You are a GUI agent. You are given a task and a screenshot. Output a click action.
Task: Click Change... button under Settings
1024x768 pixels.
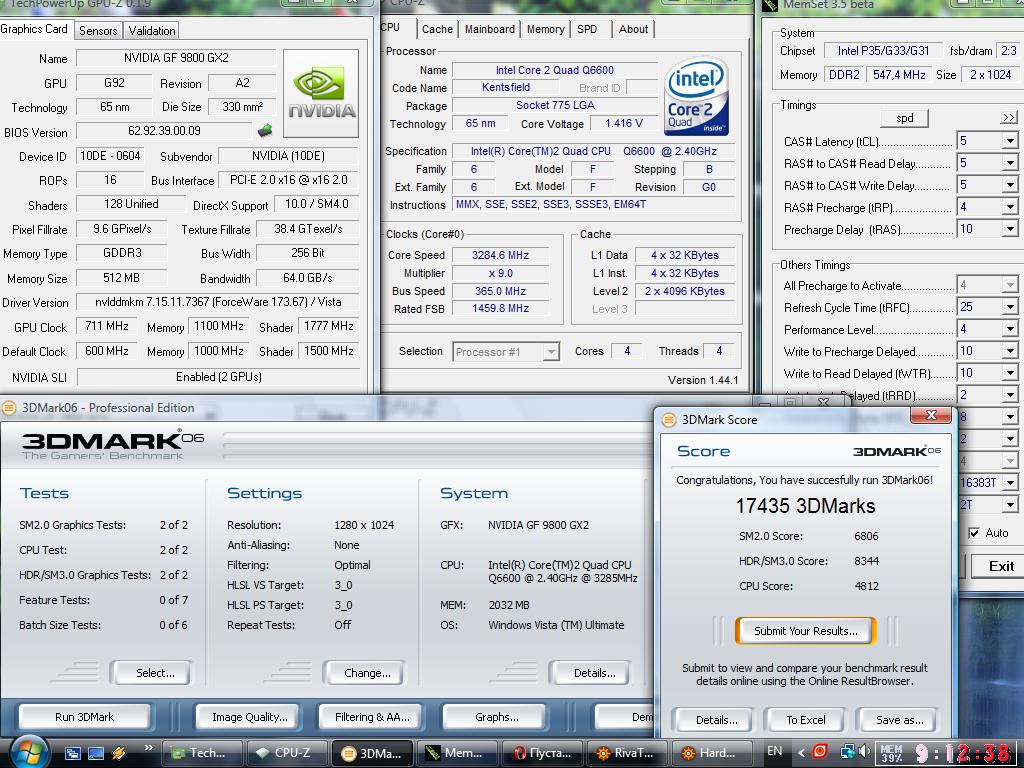click(364, 673)
